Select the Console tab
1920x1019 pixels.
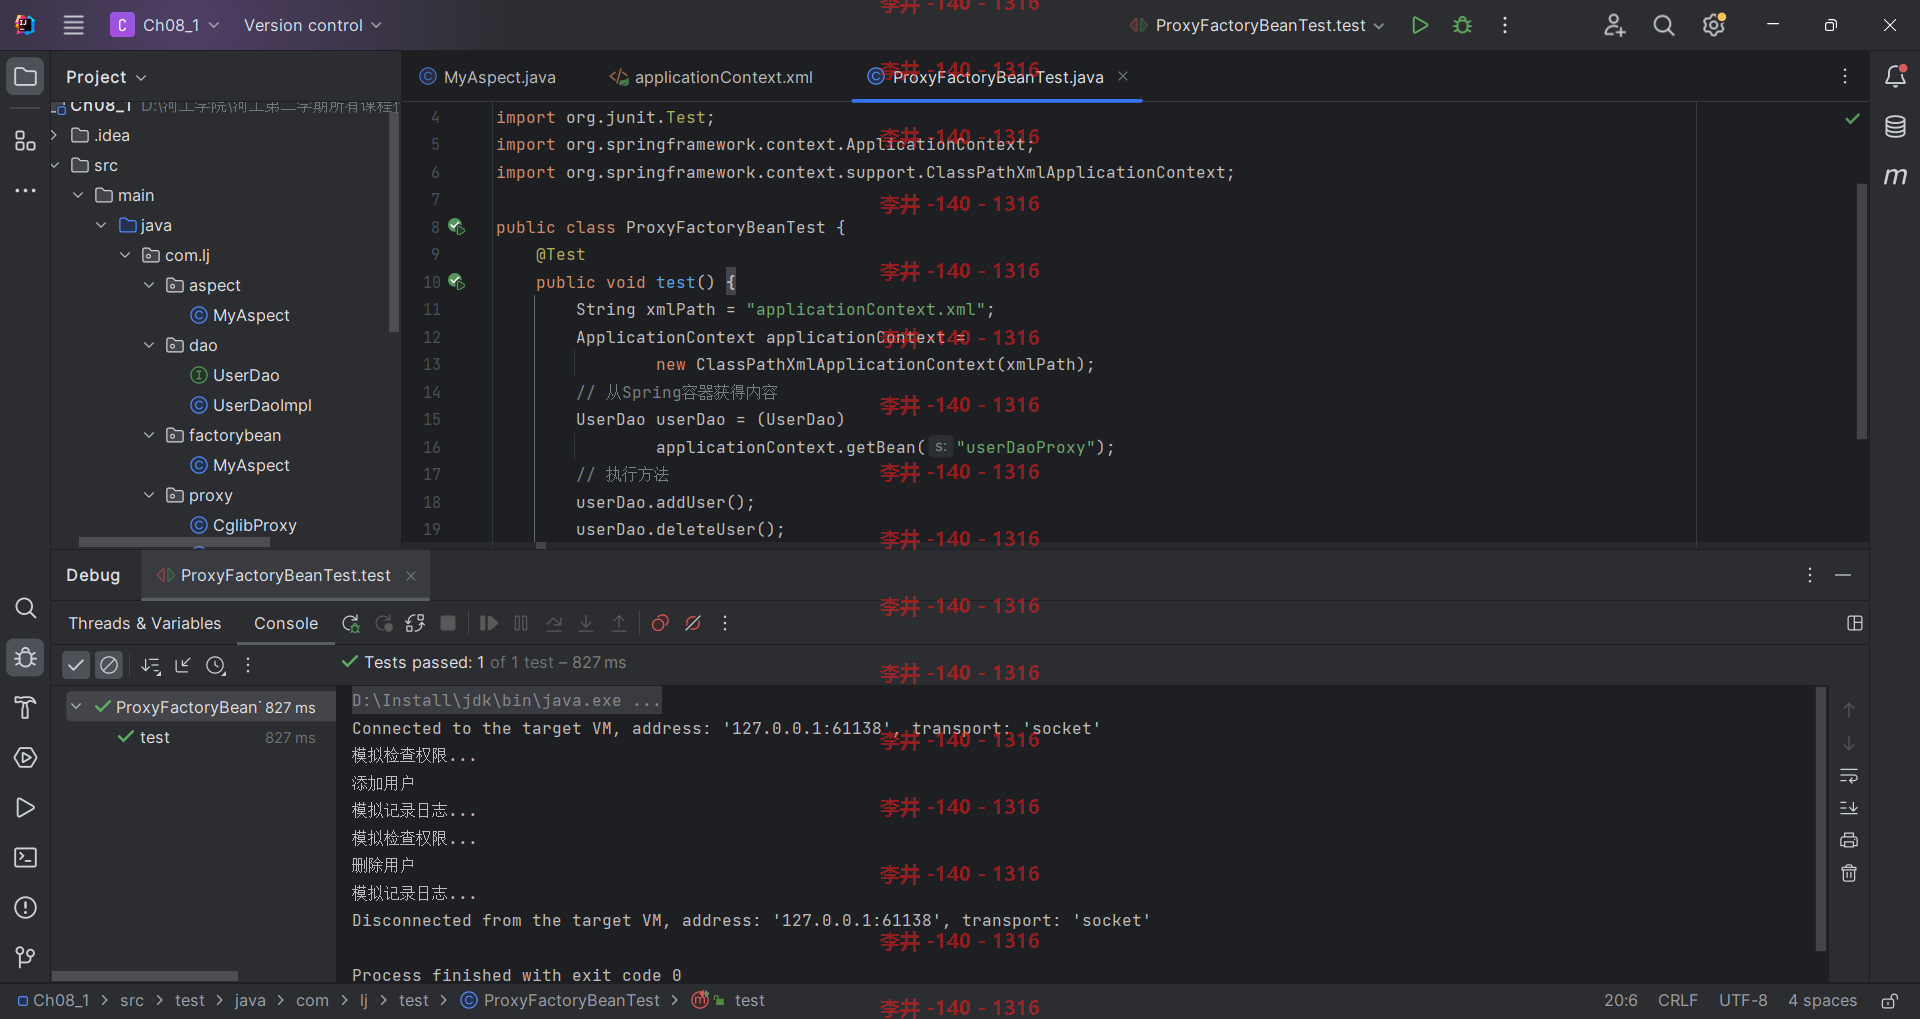click(x=286, y=623)
